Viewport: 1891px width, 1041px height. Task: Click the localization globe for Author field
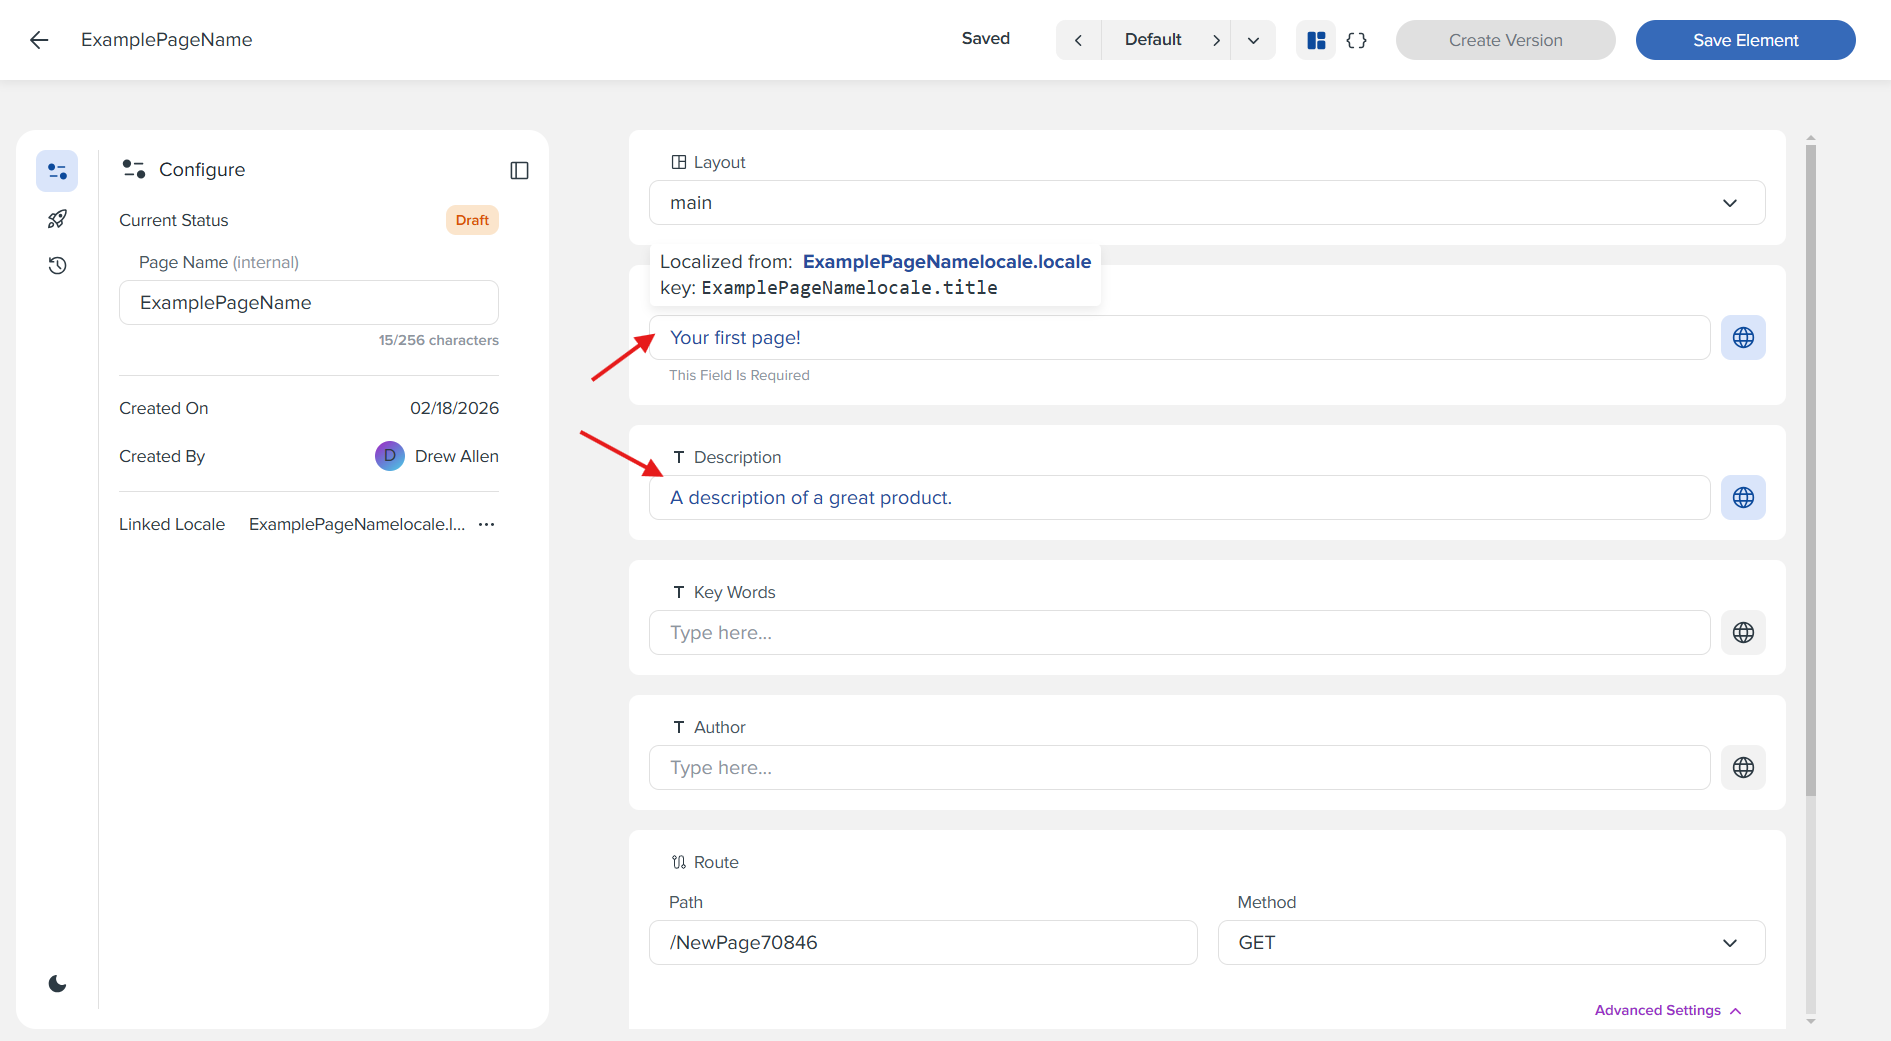[1742, 768]
